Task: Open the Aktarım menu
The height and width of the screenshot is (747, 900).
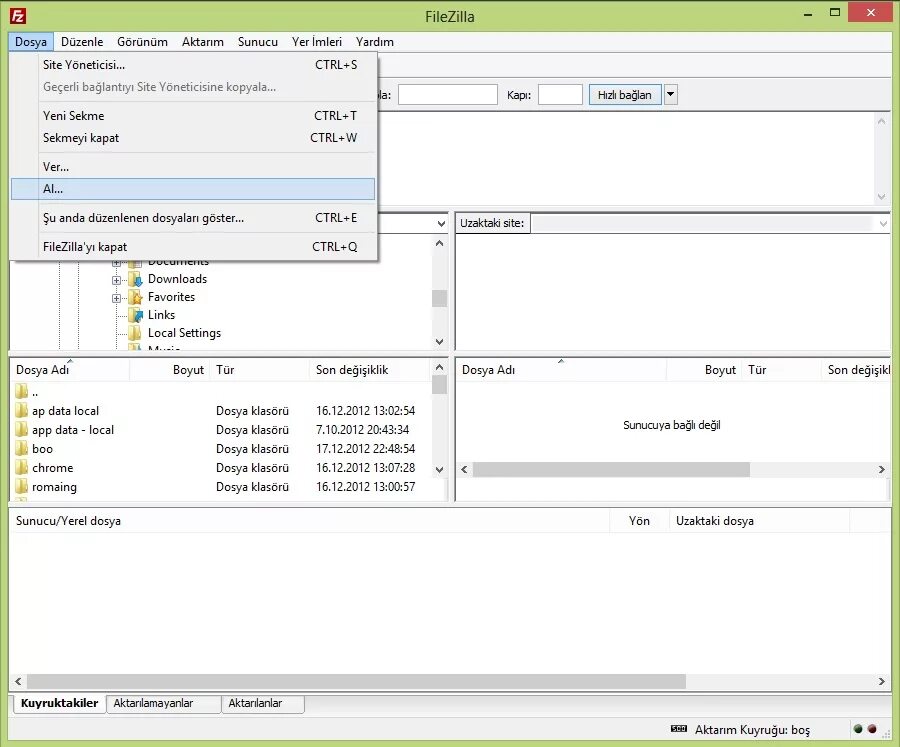Action: [203, 42]
